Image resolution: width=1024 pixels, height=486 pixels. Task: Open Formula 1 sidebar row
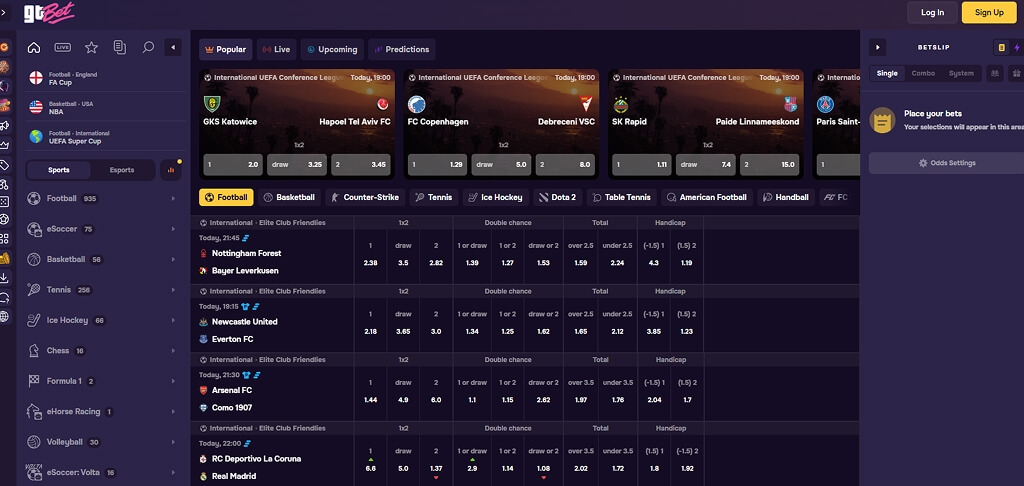tap(104, 381)
